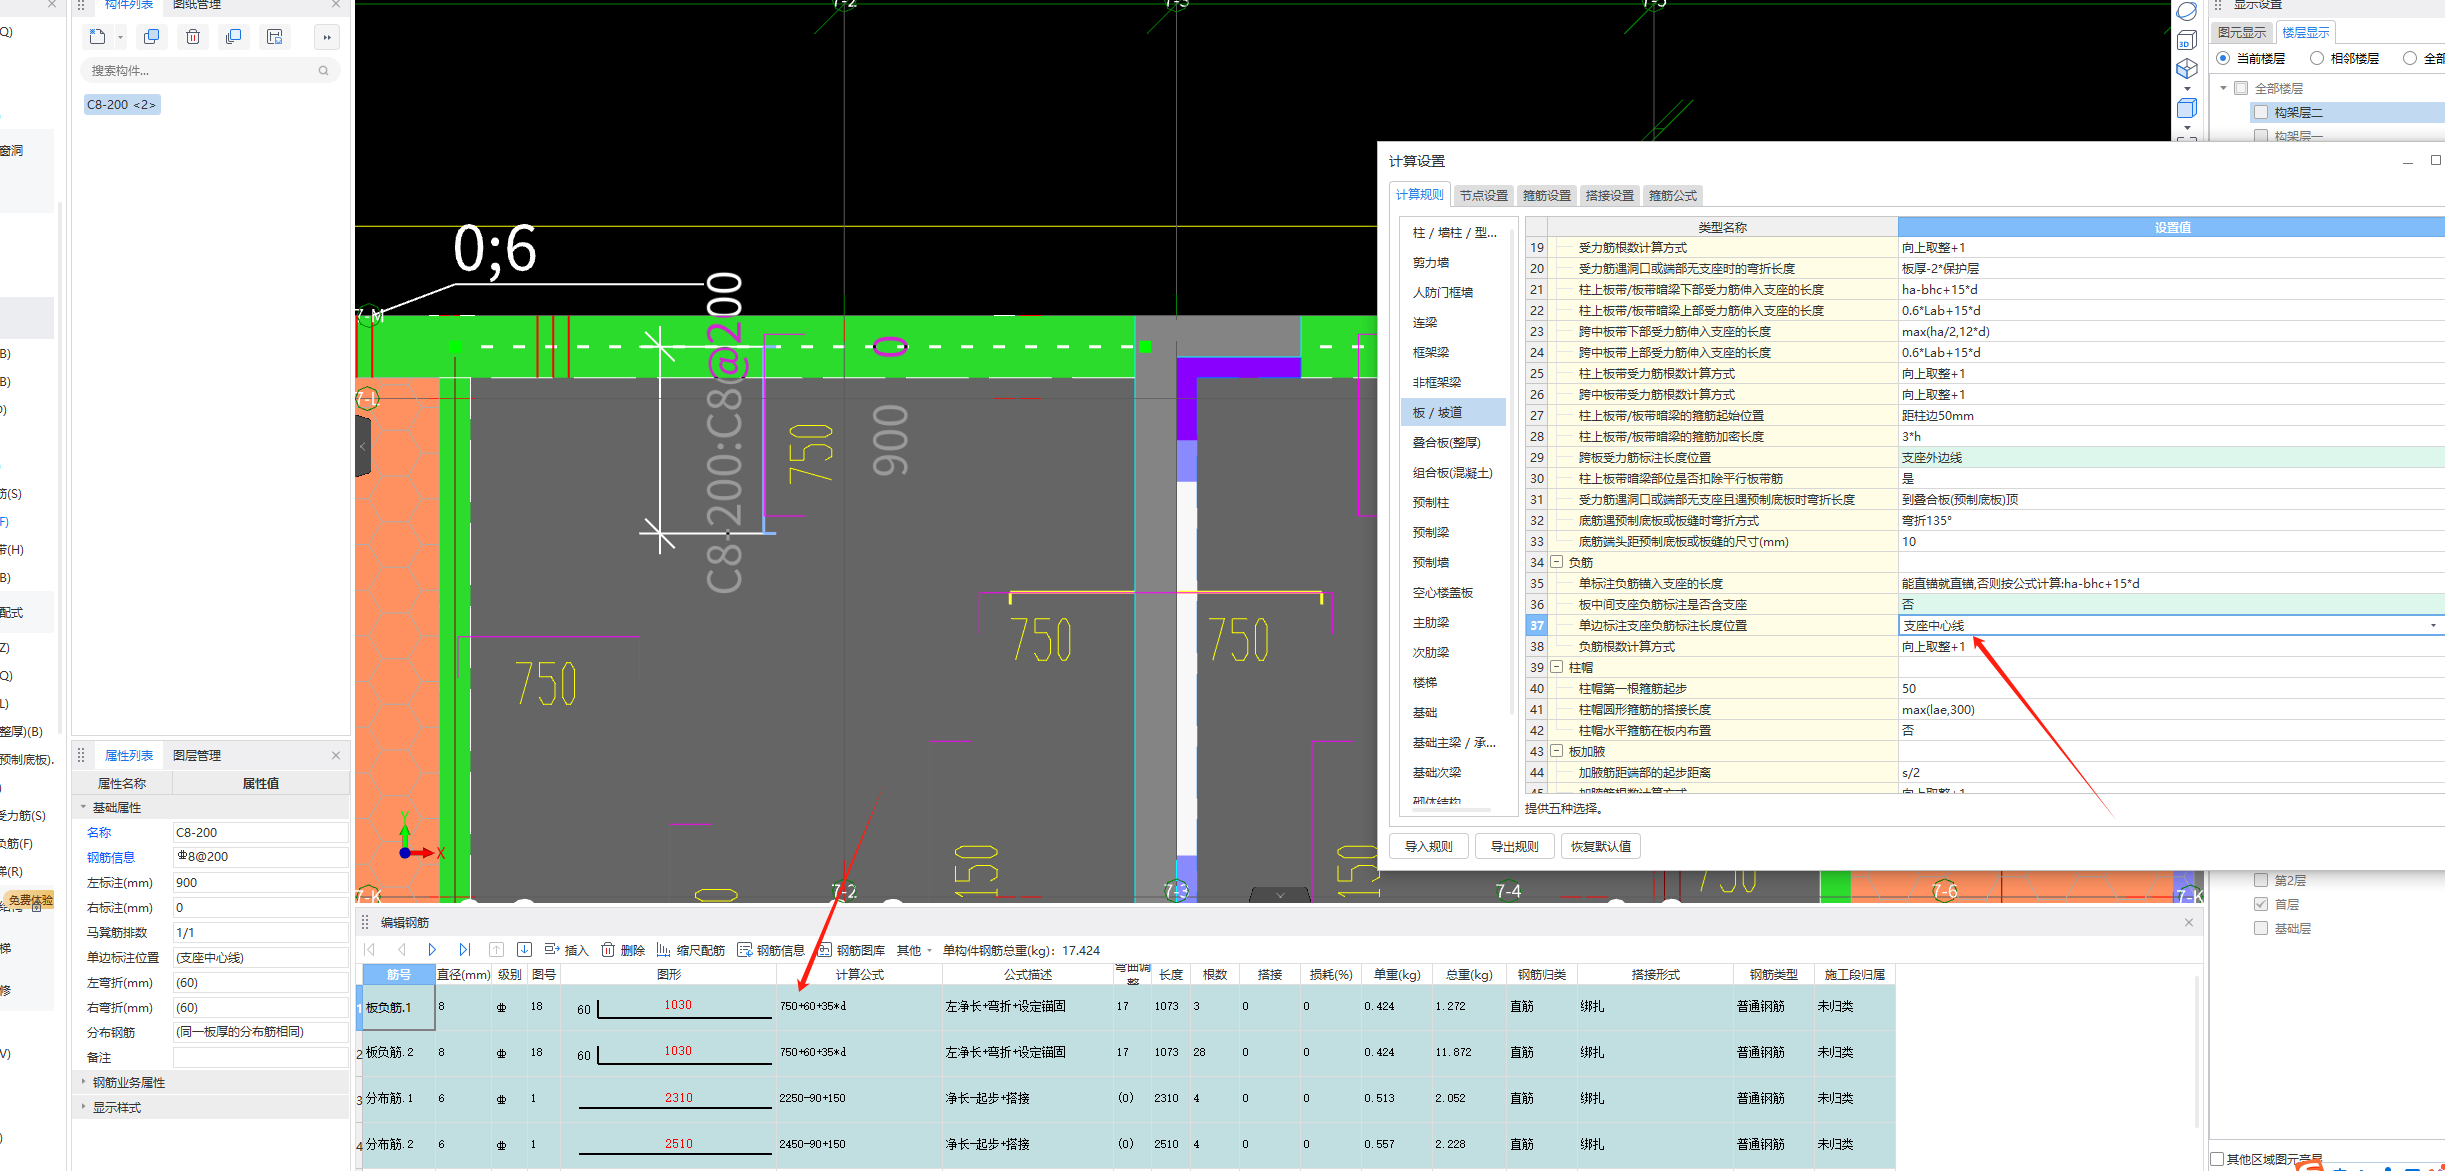Screen dimensions: 2445x1171
Task: Open the new component dropdown arrow
Action: tap(120, 38)
